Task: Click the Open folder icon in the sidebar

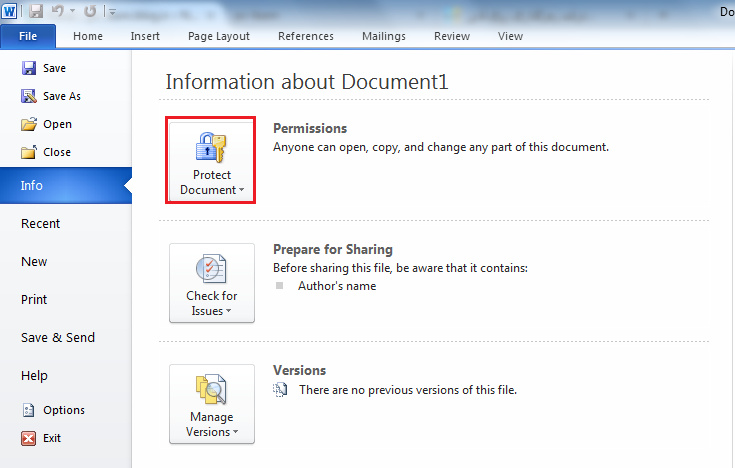Action: pyautogui.click(x=29, y=124)
